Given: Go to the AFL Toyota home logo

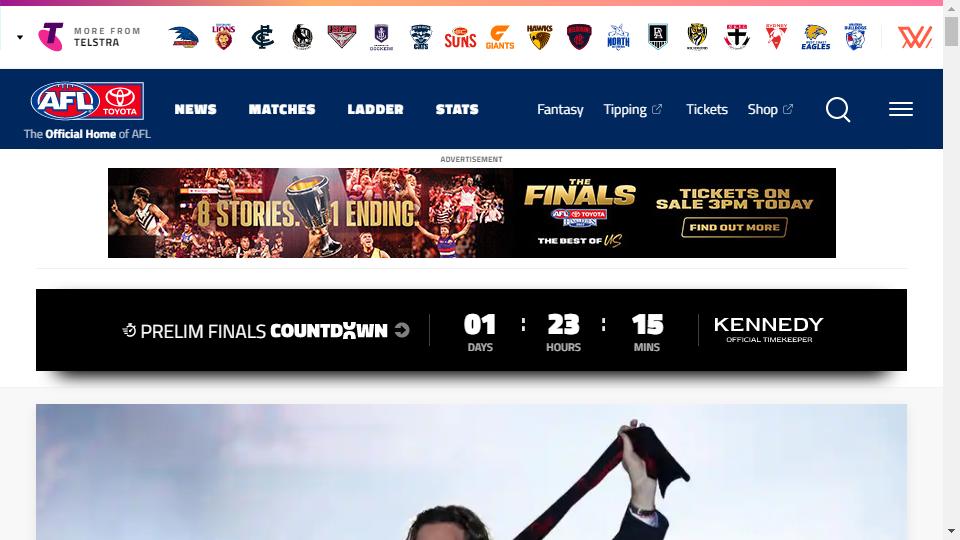Looking at the screenshot, I should (87, 101).
